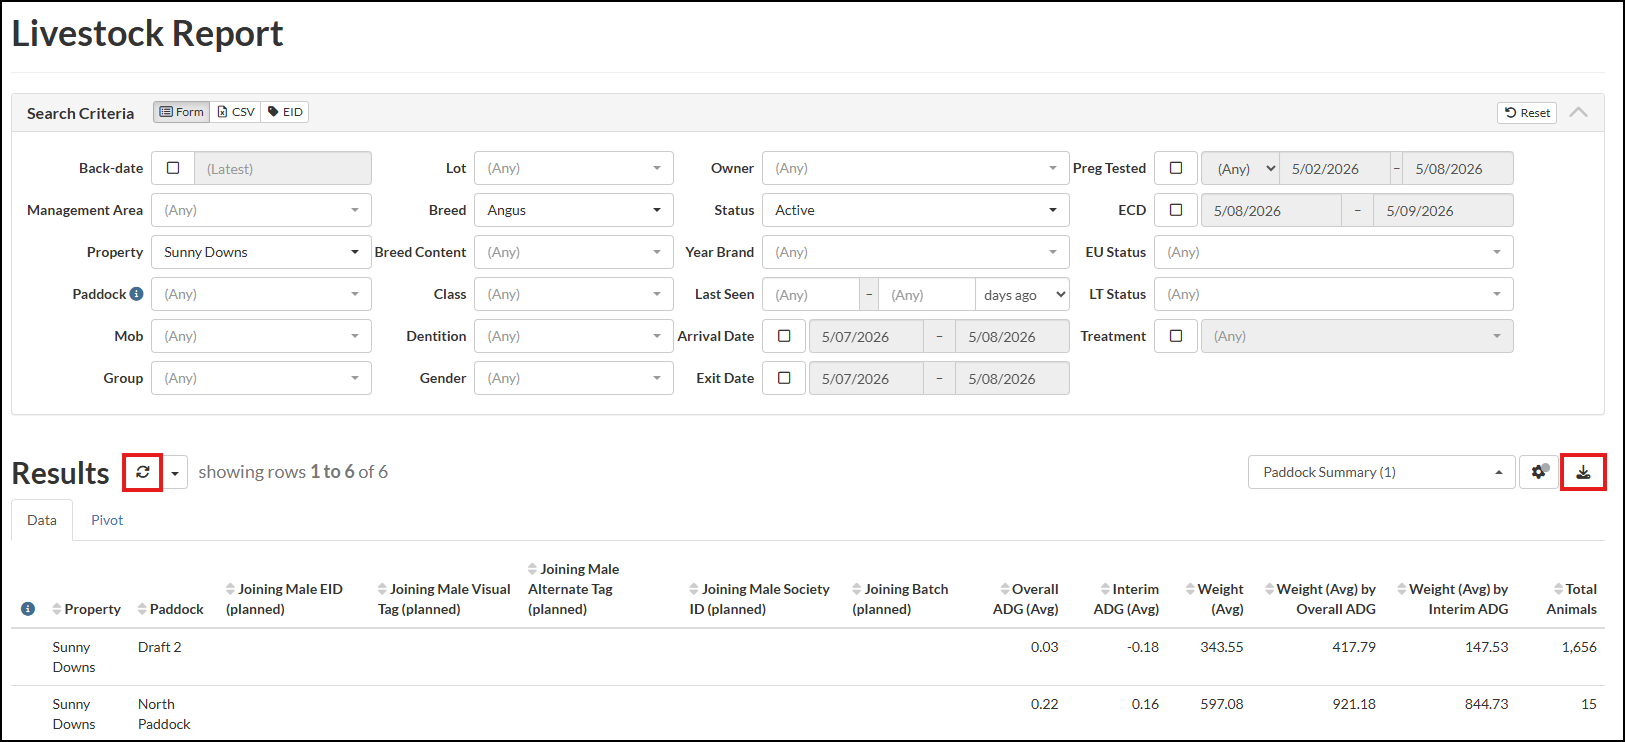Sort by Property column
Viewport: 1625px width, 742px height.
point(87,609)
